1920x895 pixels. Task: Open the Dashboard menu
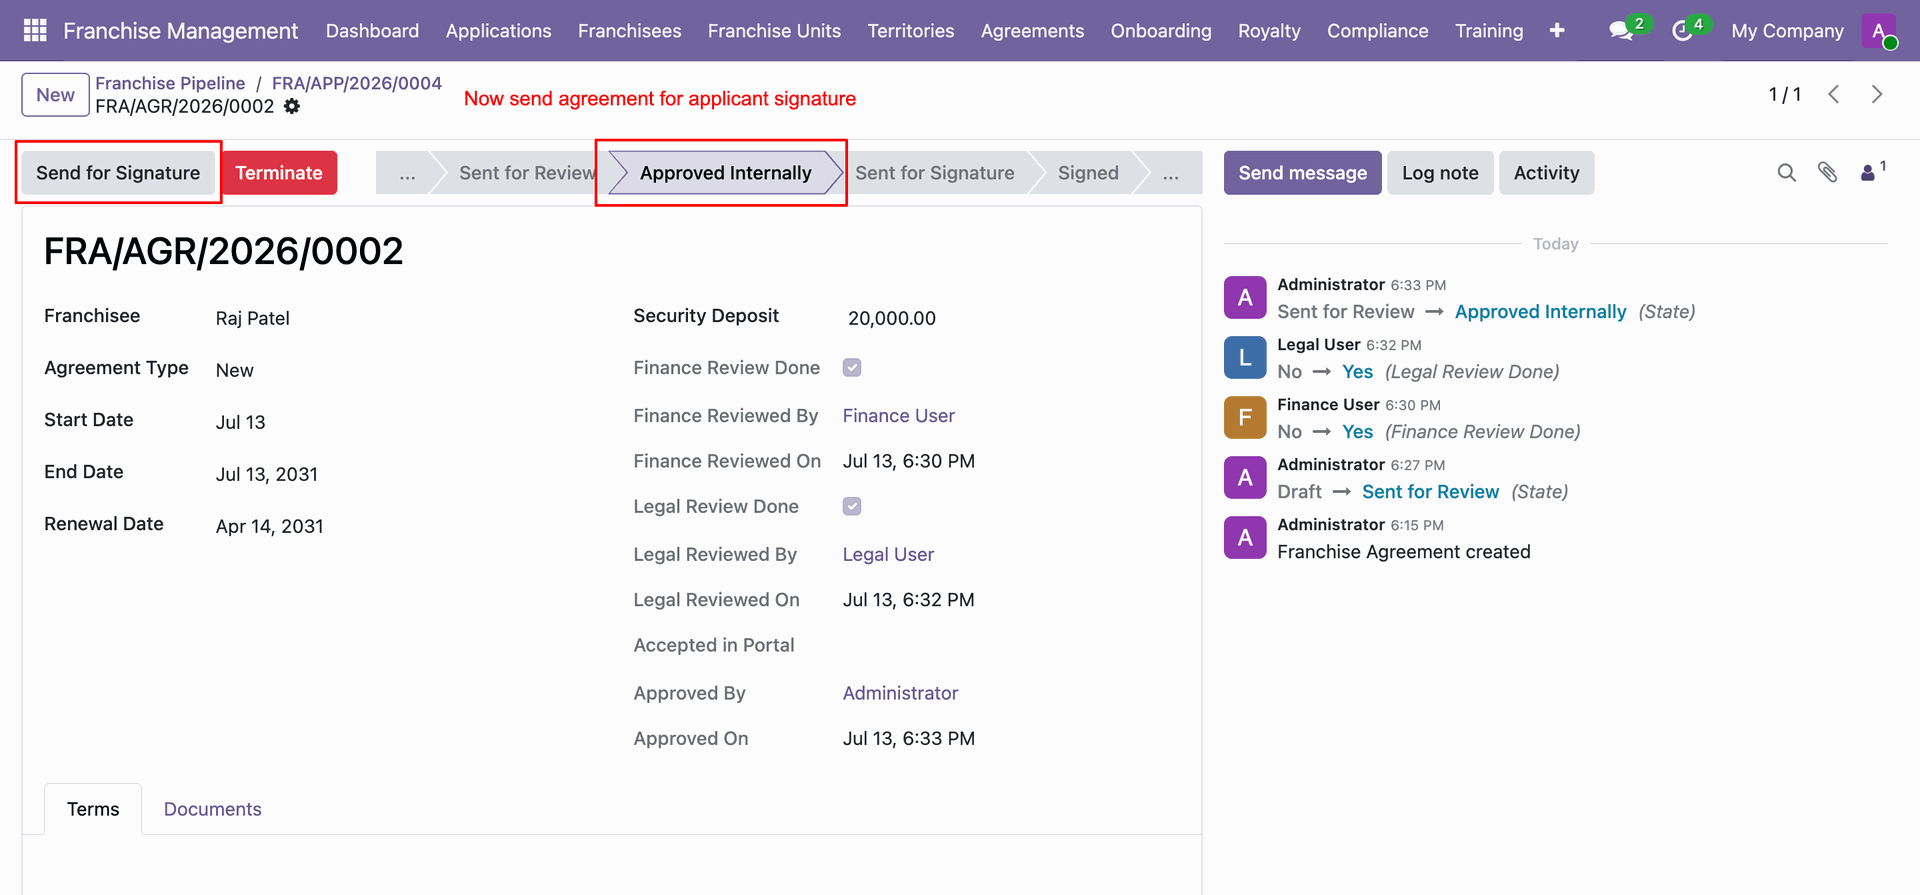click(372, 31)
